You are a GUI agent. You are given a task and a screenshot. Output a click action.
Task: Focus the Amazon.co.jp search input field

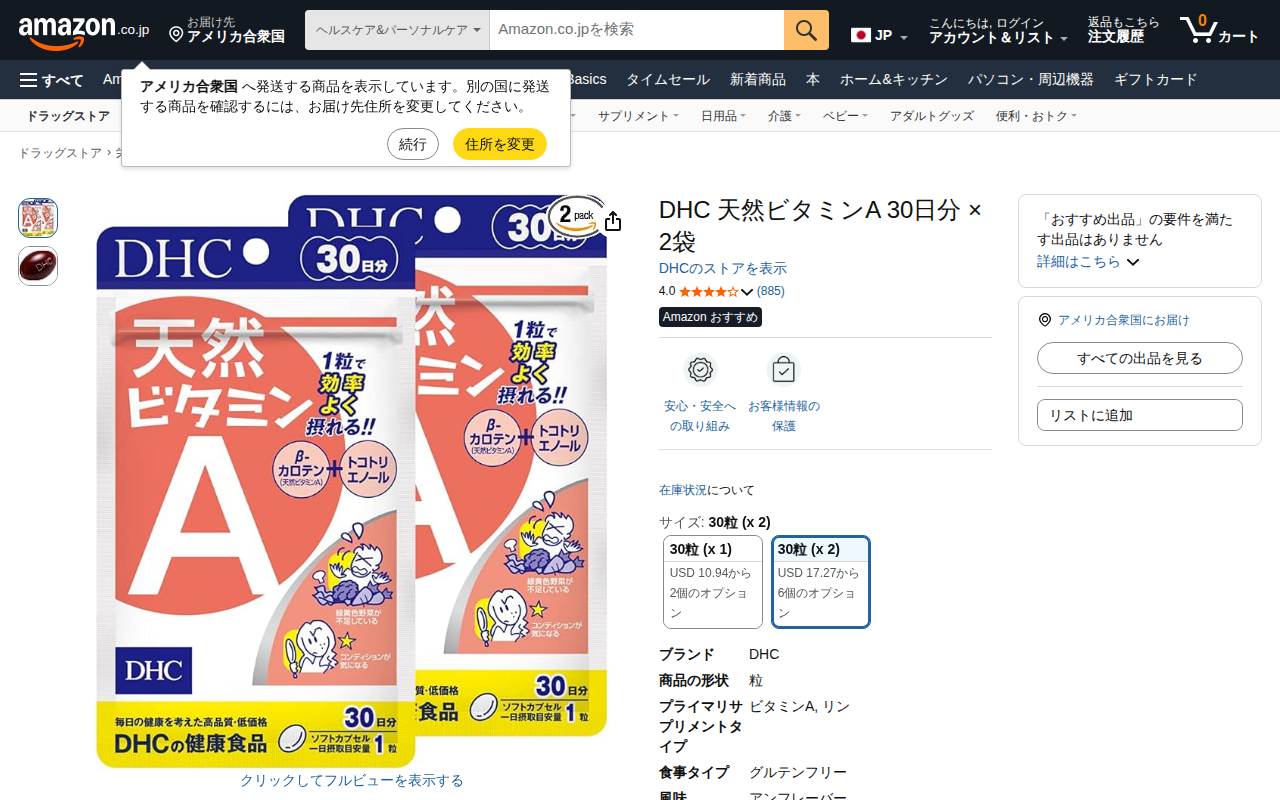point(637,30)
